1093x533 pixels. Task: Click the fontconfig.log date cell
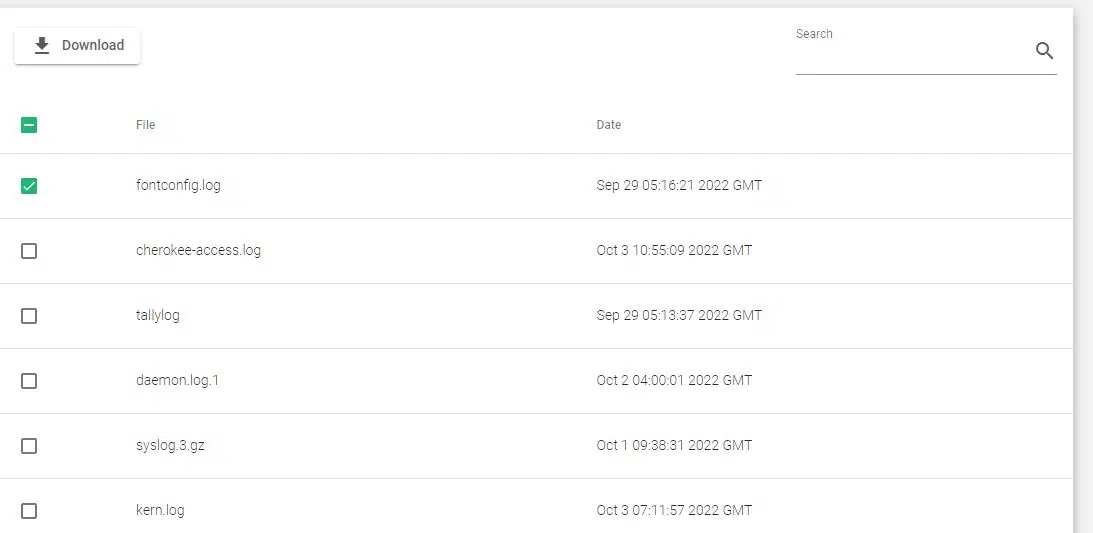[679, 186]
